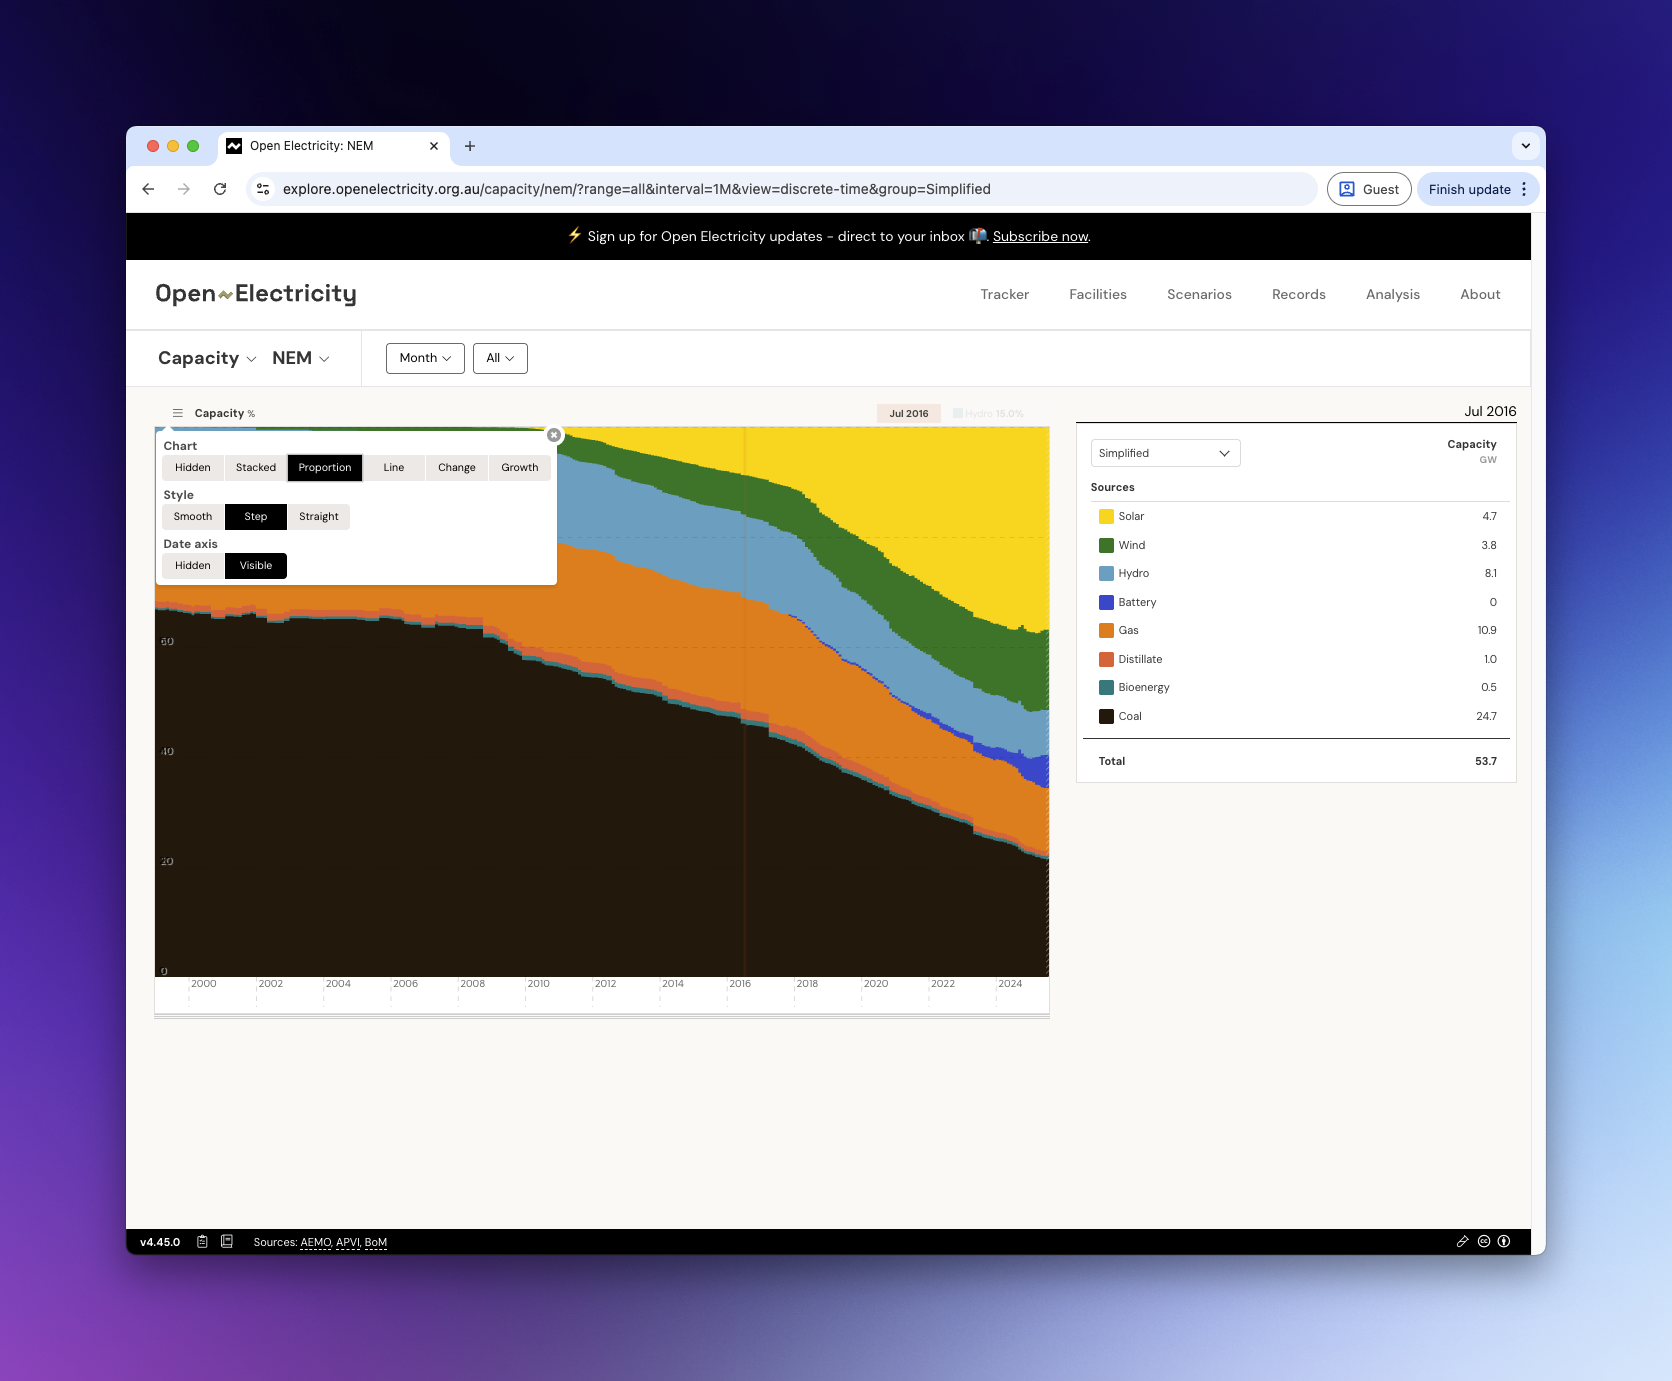The image size is (1672, 1381).
Task: Click the v4.45.0 version label
Action: (160, 1242)
